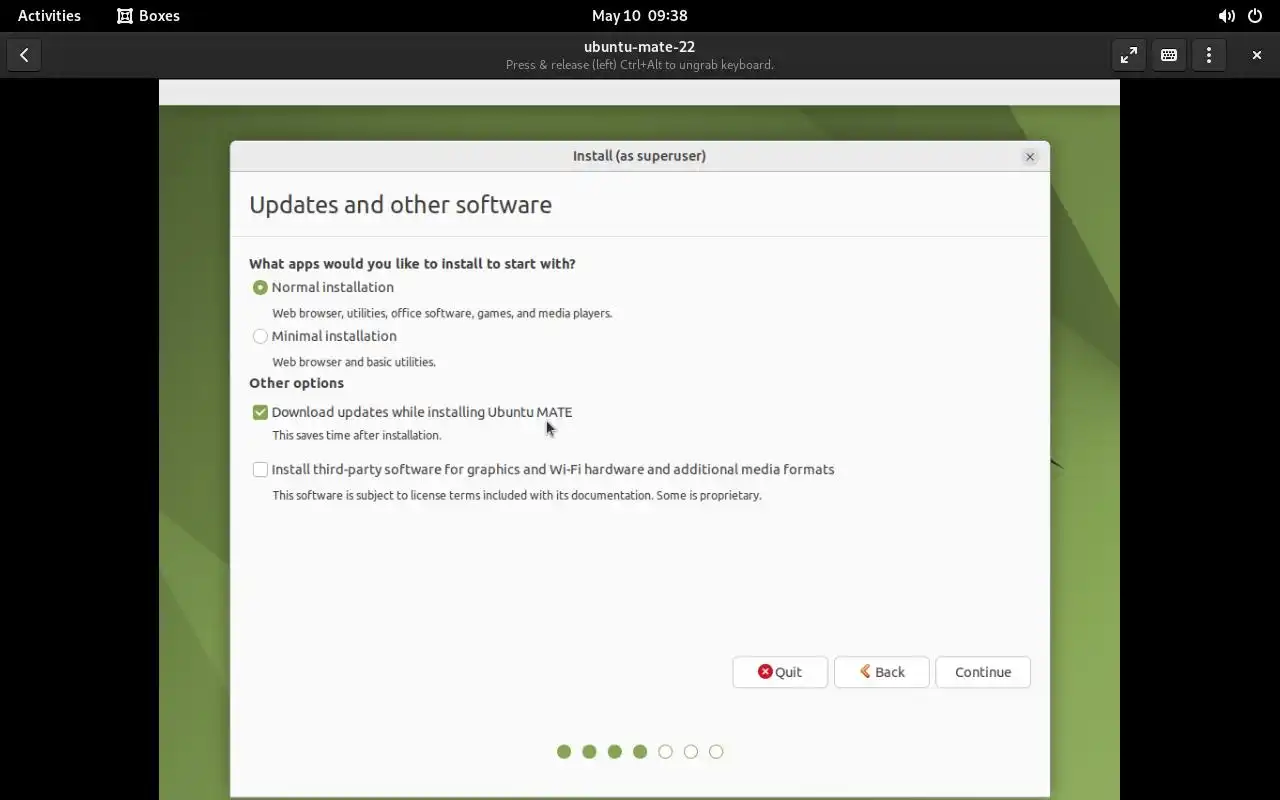Enable Install third-party software checkbox
Screen dimensions: 1280x800
click(260, 469)
